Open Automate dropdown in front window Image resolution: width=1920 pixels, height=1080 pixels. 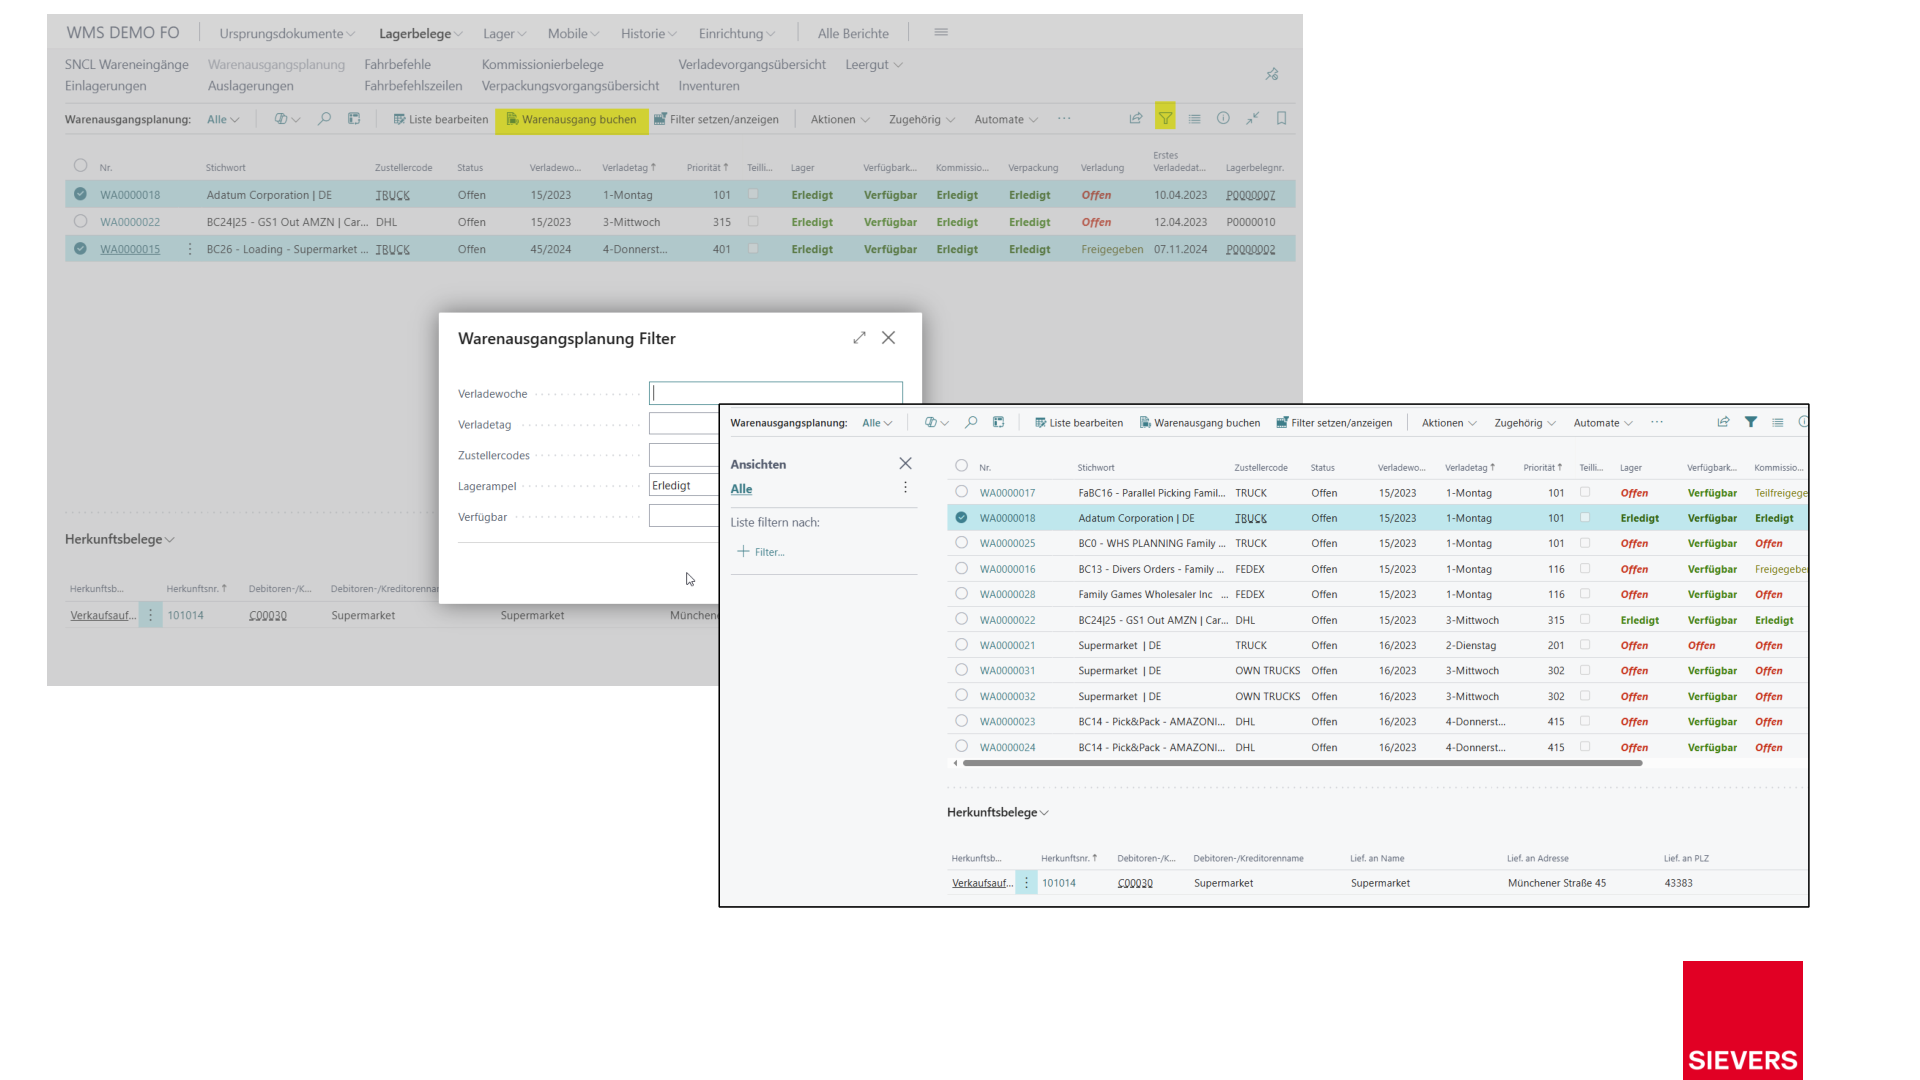point(1603,423)
